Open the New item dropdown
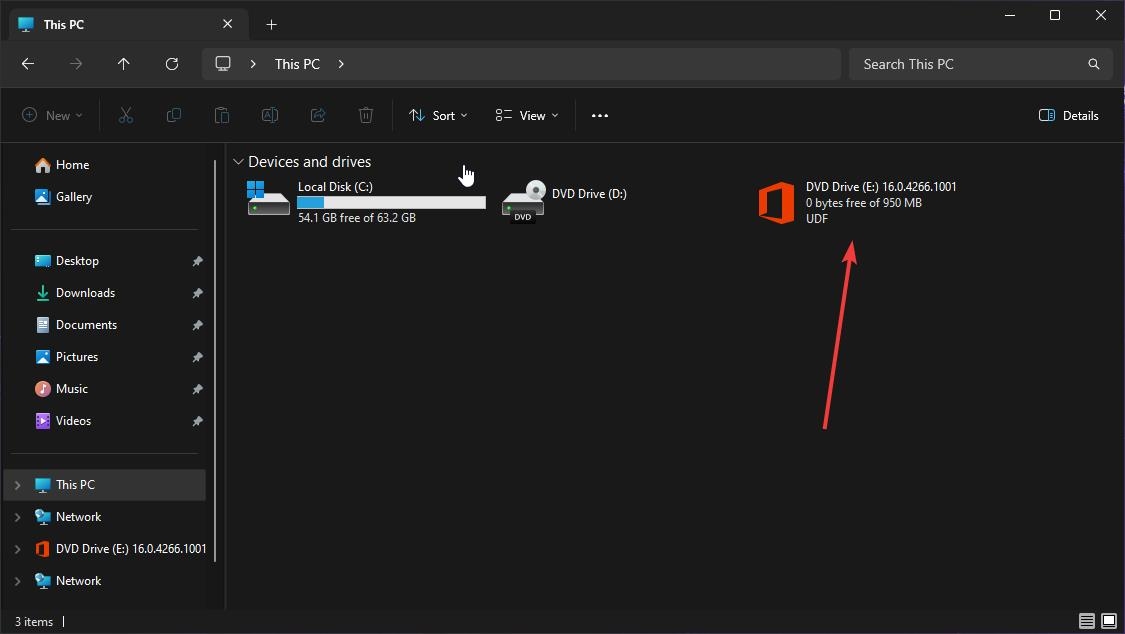This screenshot has width=1125, height=634. [x=52, y=115]
